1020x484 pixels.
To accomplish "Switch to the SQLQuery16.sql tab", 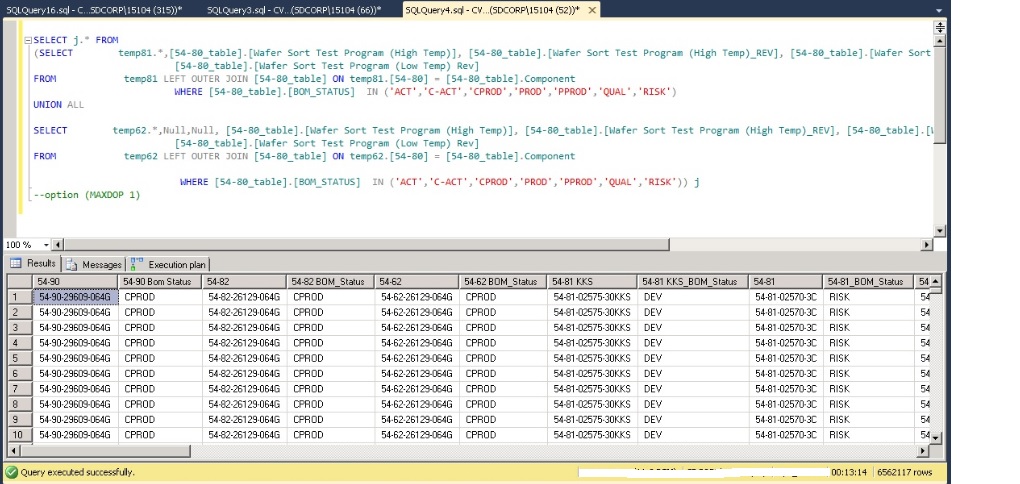I will click(x=93, y=10).
